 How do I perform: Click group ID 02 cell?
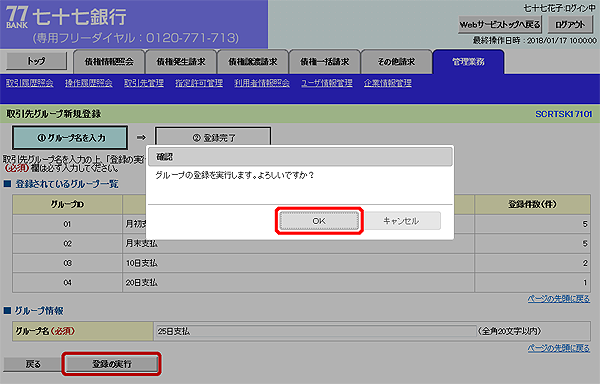(x=67, y=244)
